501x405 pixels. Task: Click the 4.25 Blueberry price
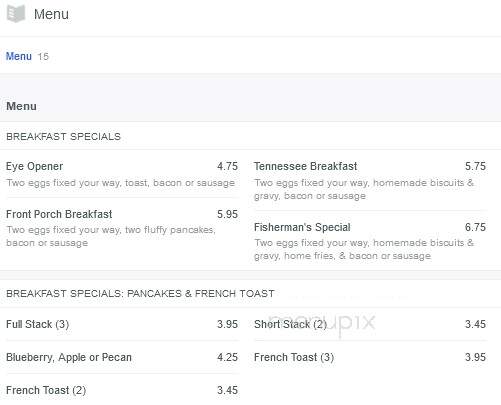coord(227,357)
